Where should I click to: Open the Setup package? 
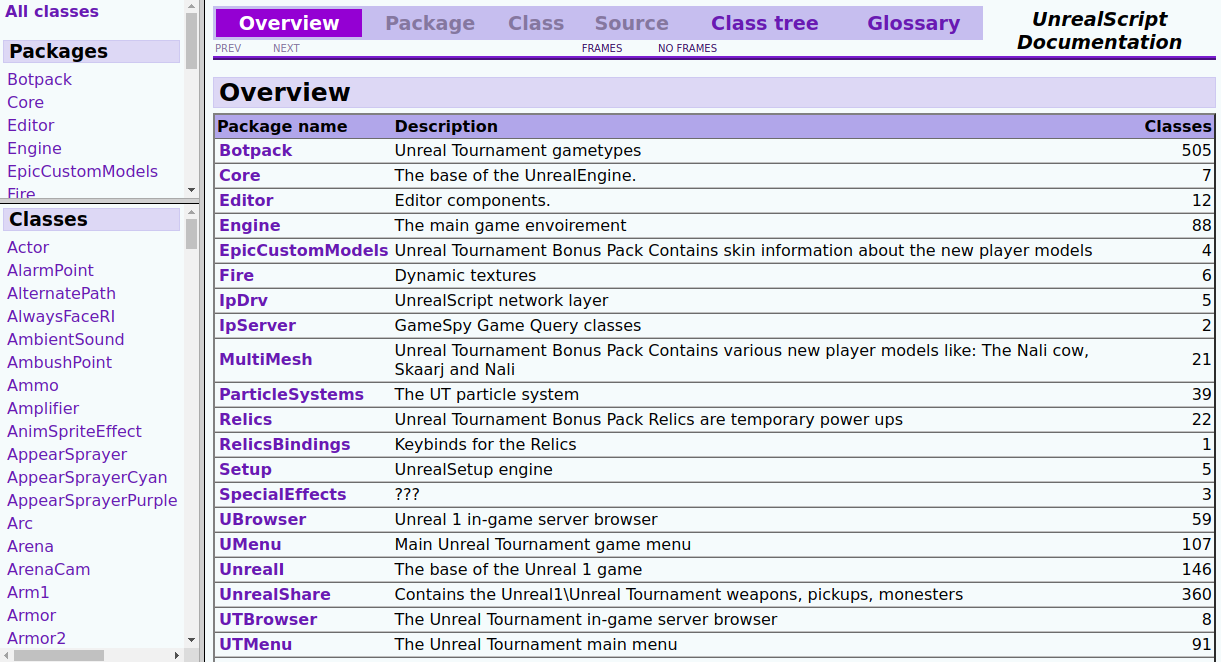(246, 470)
